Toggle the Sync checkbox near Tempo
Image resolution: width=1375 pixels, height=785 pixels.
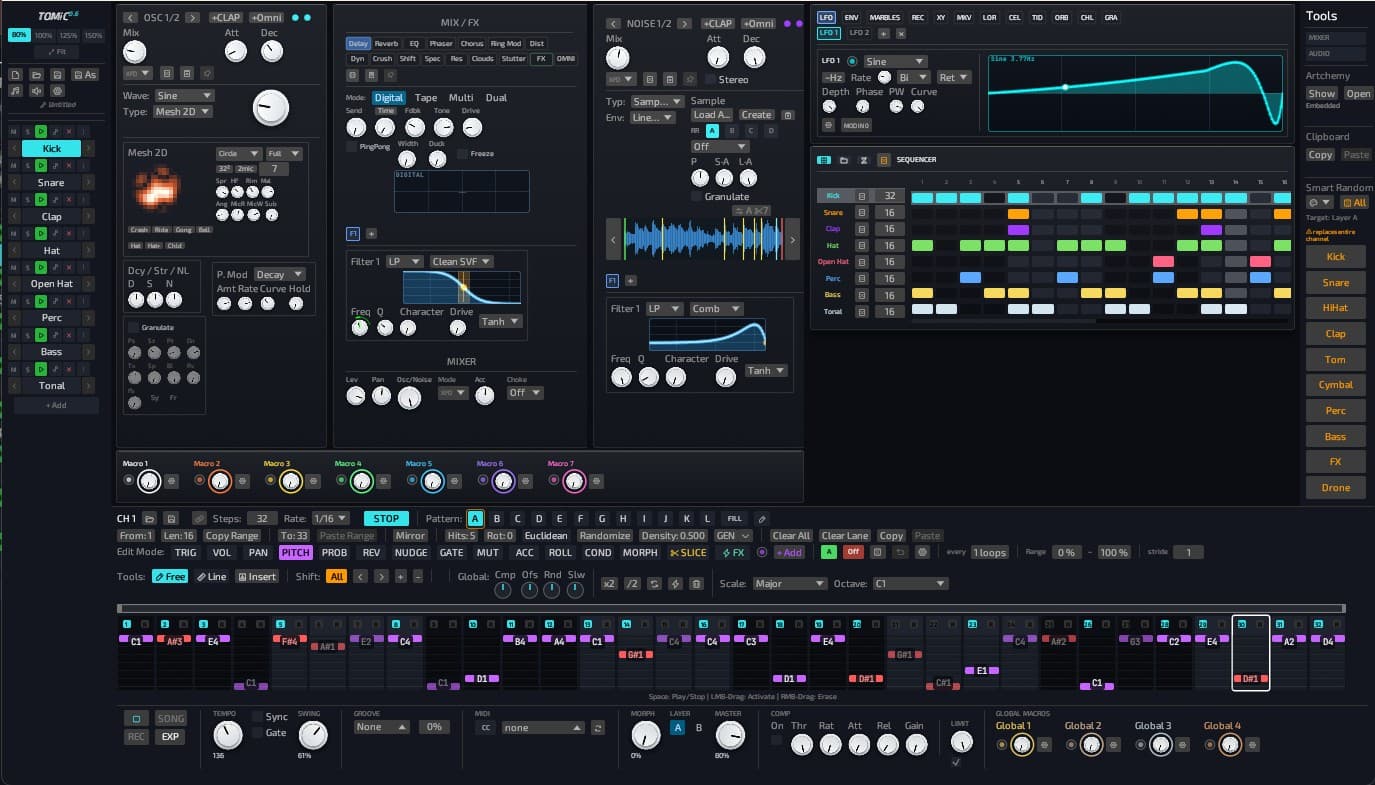pos(257,717)
